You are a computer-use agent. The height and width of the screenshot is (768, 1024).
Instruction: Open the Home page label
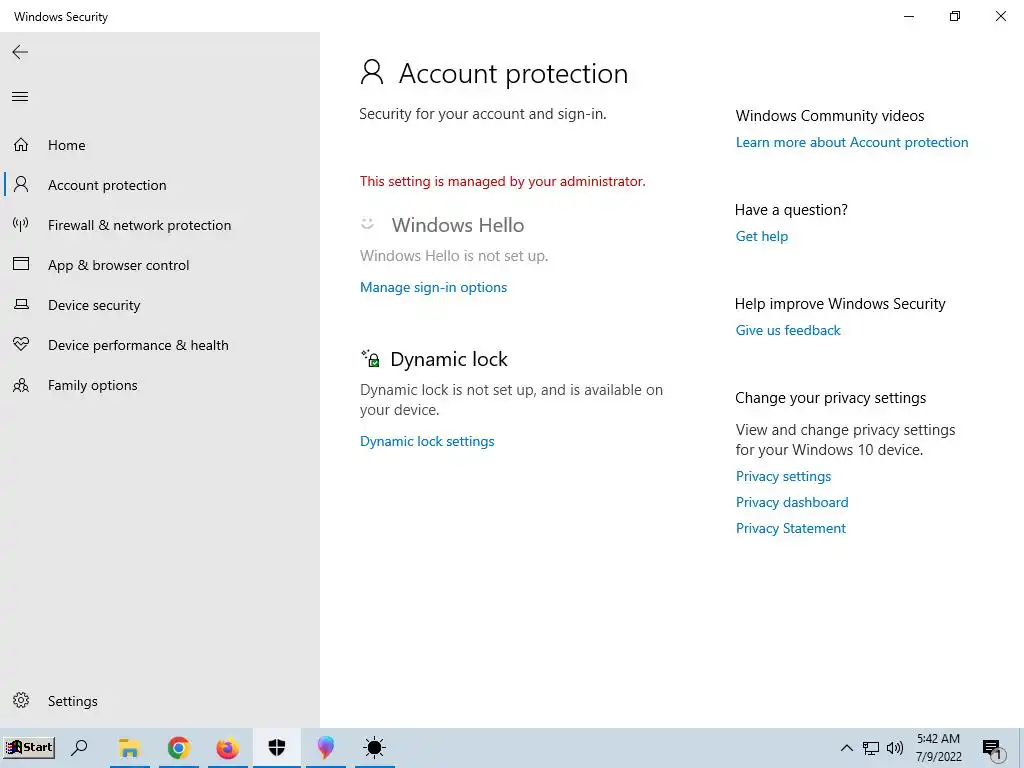click(67, 145)
